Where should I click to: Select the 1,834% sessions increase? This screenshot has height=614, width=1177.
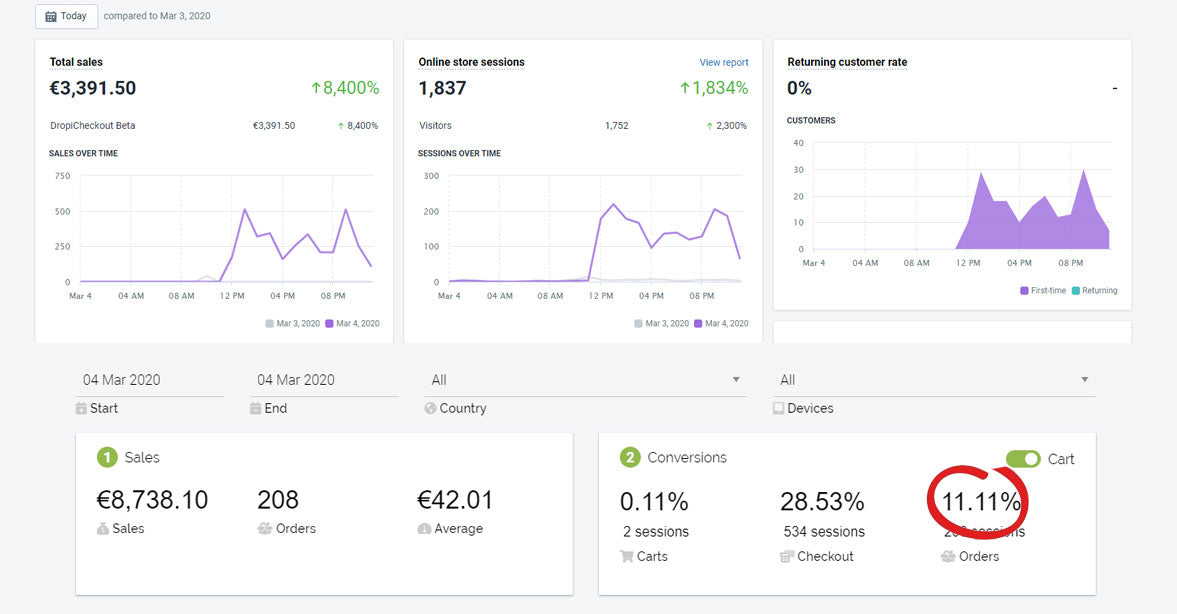[714, 88]
